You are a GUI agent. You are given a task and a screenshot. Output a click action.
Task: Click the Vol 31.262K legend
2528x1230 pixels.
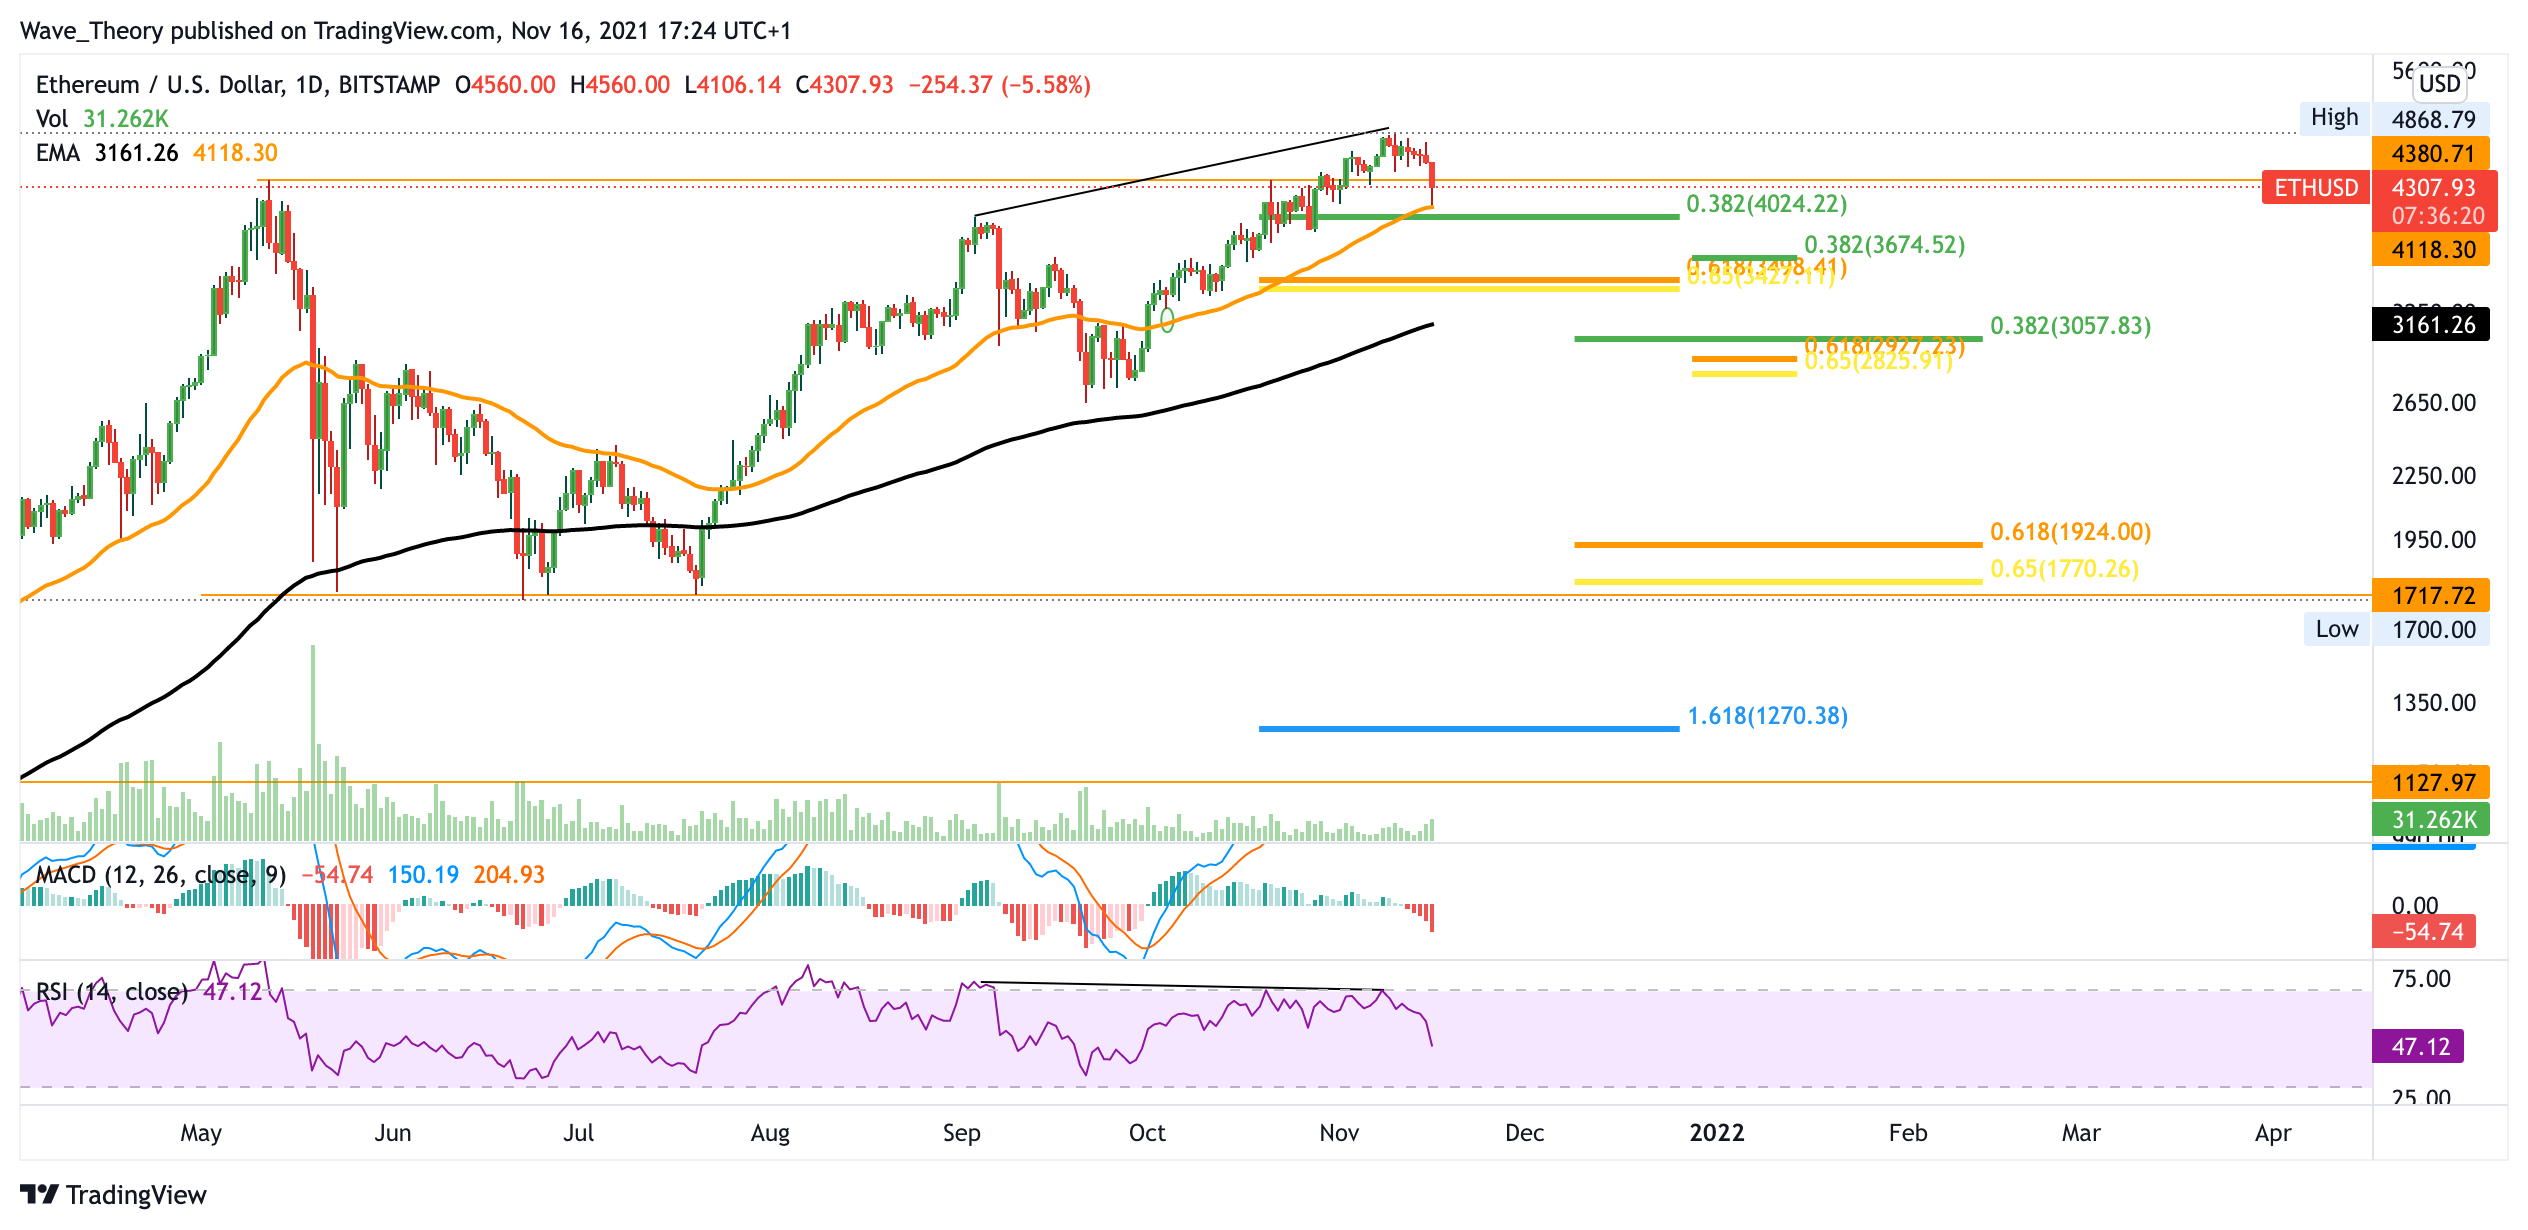pyautogui.click(x=102, y=119)
